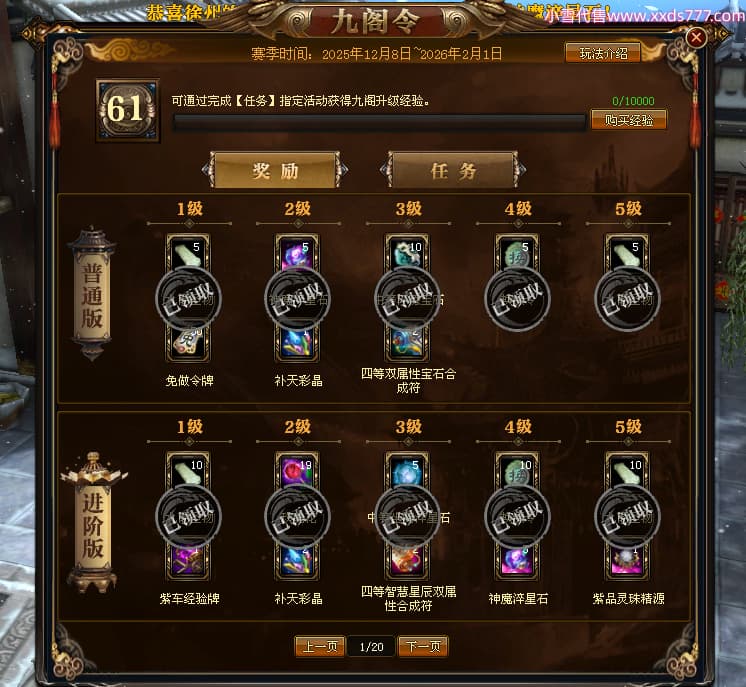746x687 pixels.
Task: Click the 九阁 experience progress bar
Action: tap(379, 122)
